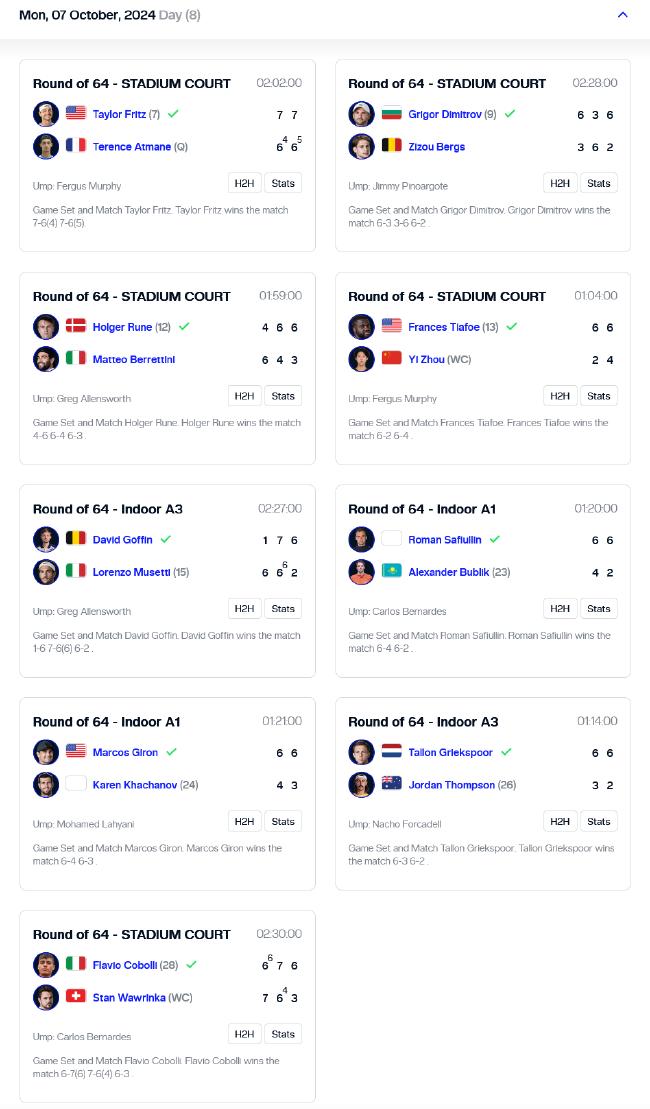Click the Australian flag beside Jordan Thompson
The image size is (650, 1109).
(392, 784)
